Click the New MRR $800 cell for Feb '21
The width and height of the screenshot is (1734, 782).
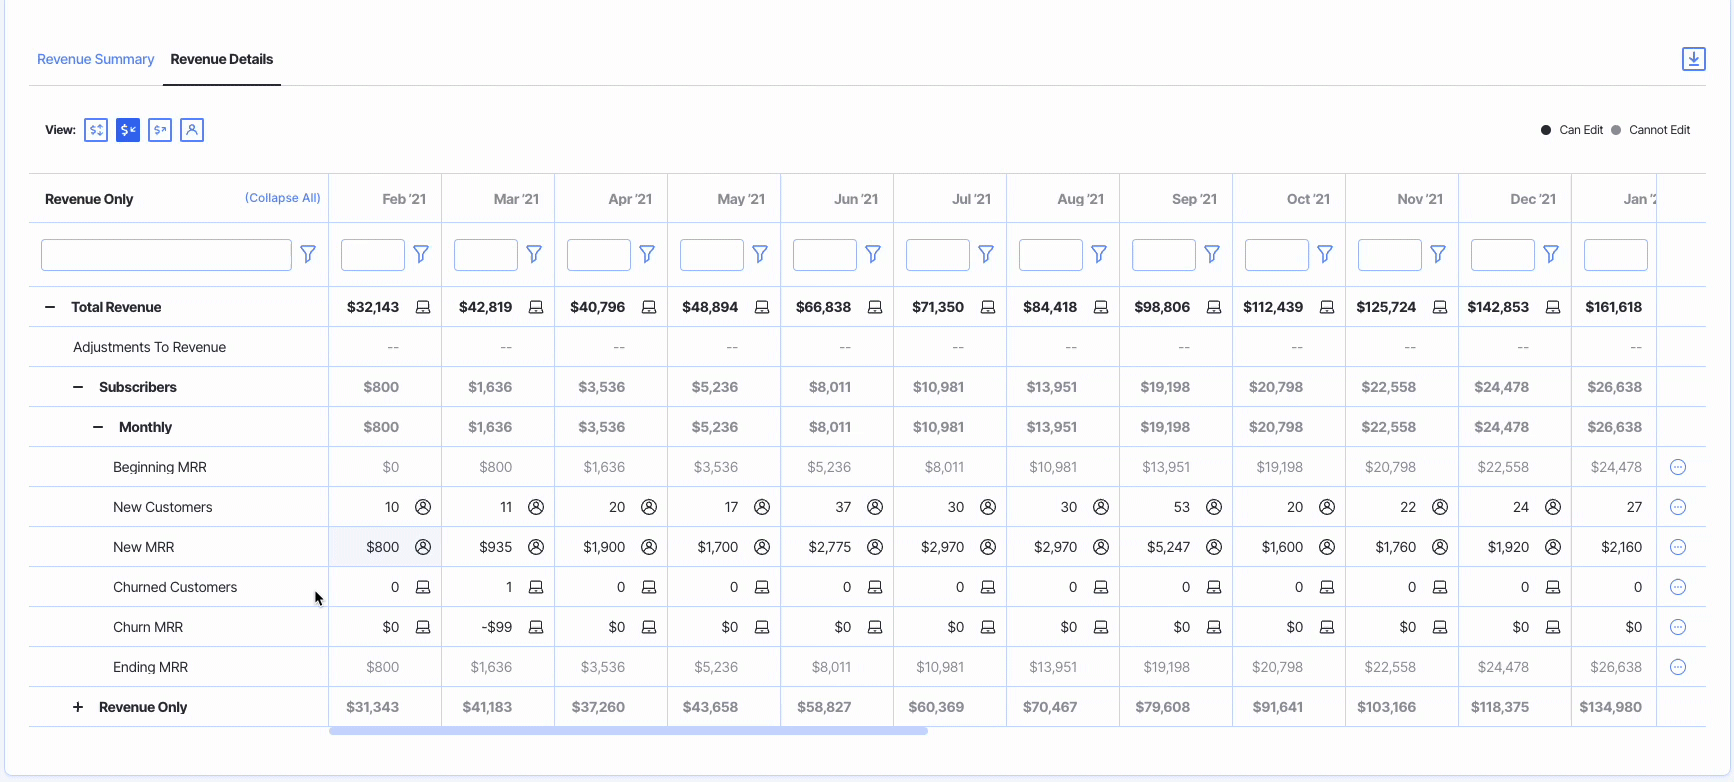click(382, 547)
